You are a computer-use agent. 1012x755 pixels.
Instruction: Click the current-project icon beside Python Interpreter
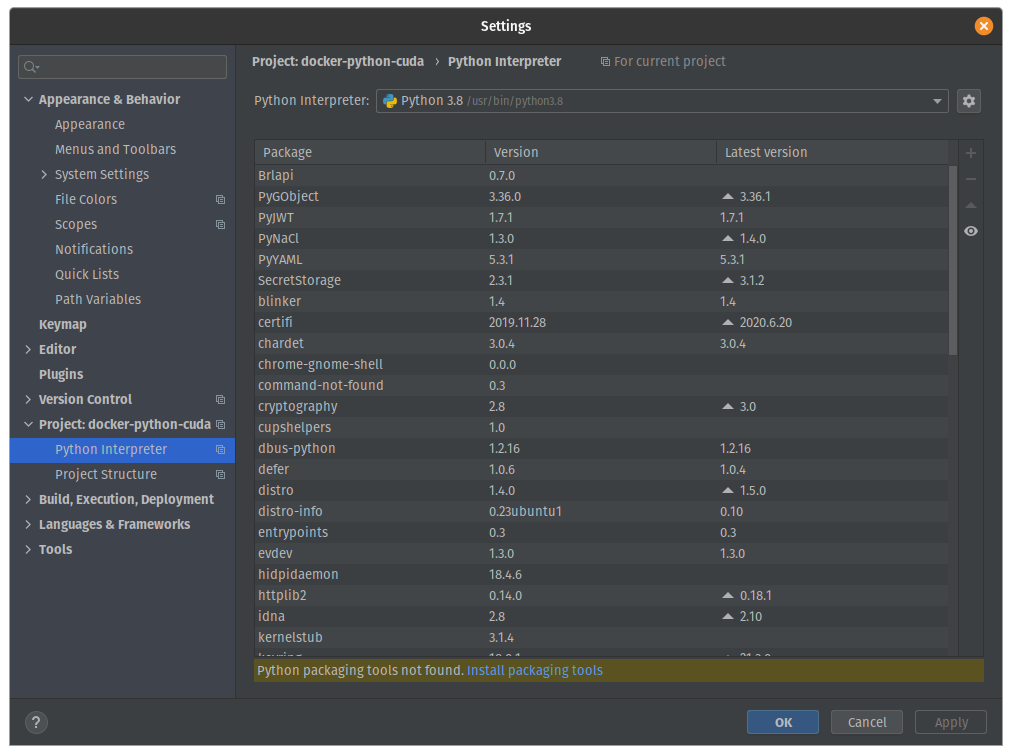click(x=220, y=450)
